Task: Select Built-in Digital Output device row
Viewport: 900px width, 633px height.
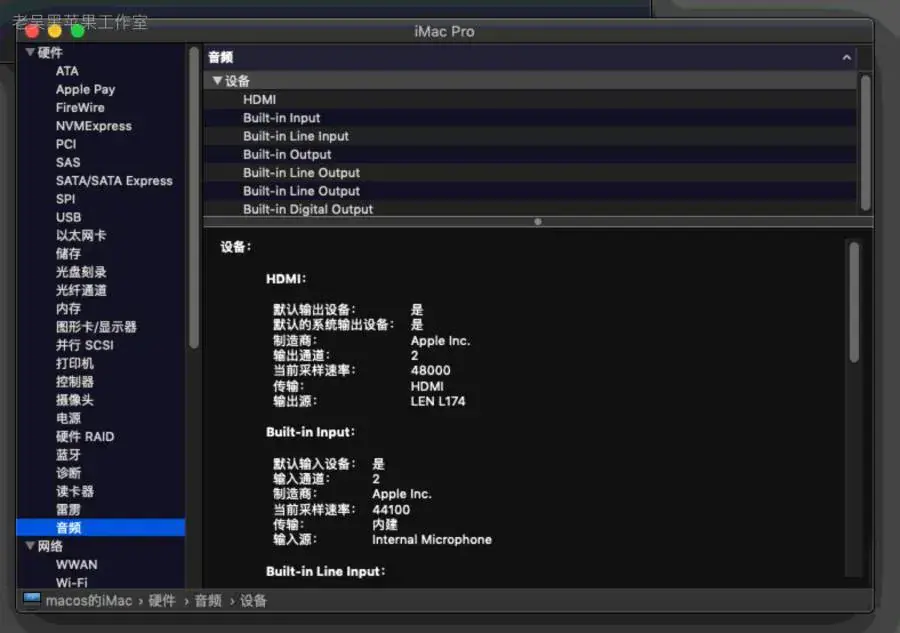Action: pos(530,209)
